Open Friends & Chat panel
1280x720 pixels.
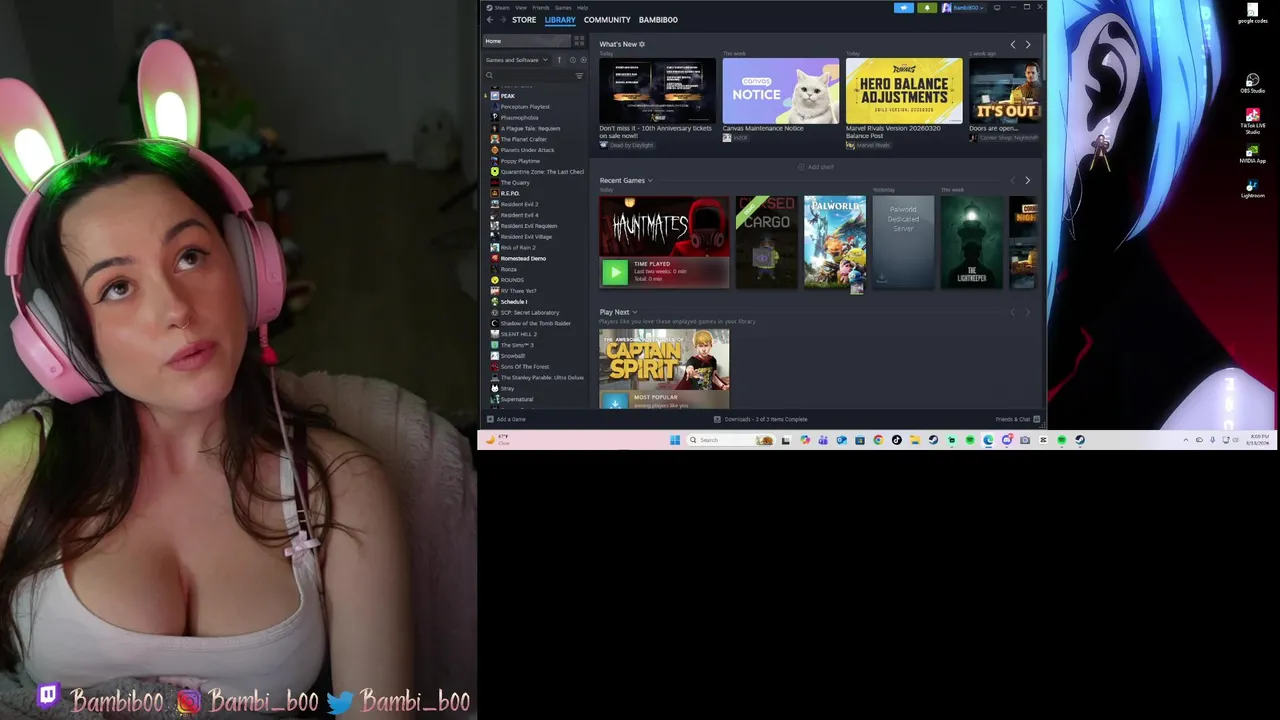tap(1017, 419)
